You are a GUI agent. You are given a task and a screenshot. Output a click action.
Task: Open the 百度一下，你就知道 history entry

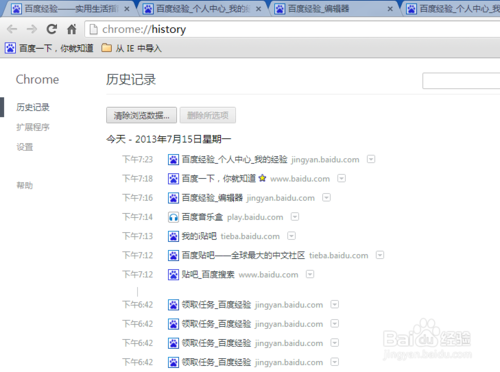click(219, 179)
